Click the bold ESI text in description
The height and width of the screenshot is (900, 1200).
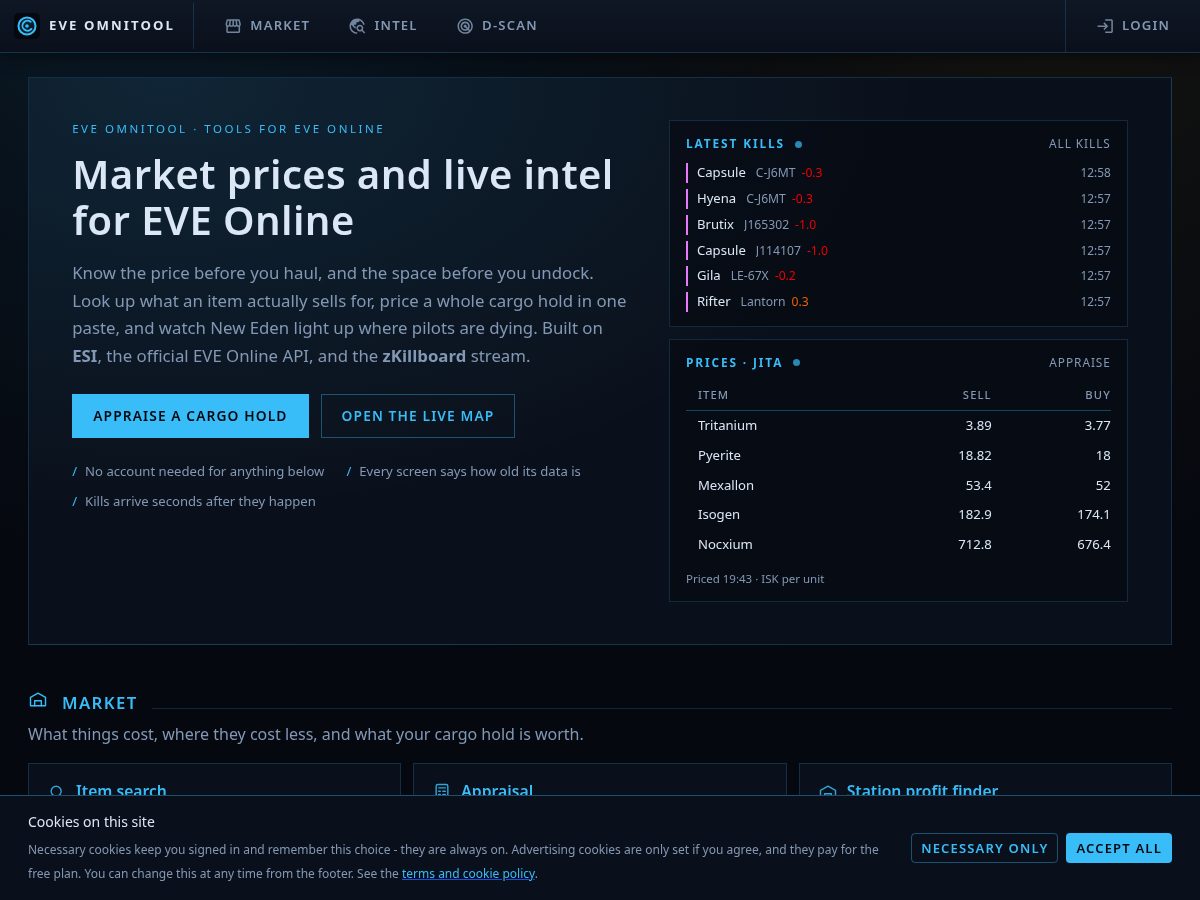point(85,356)
